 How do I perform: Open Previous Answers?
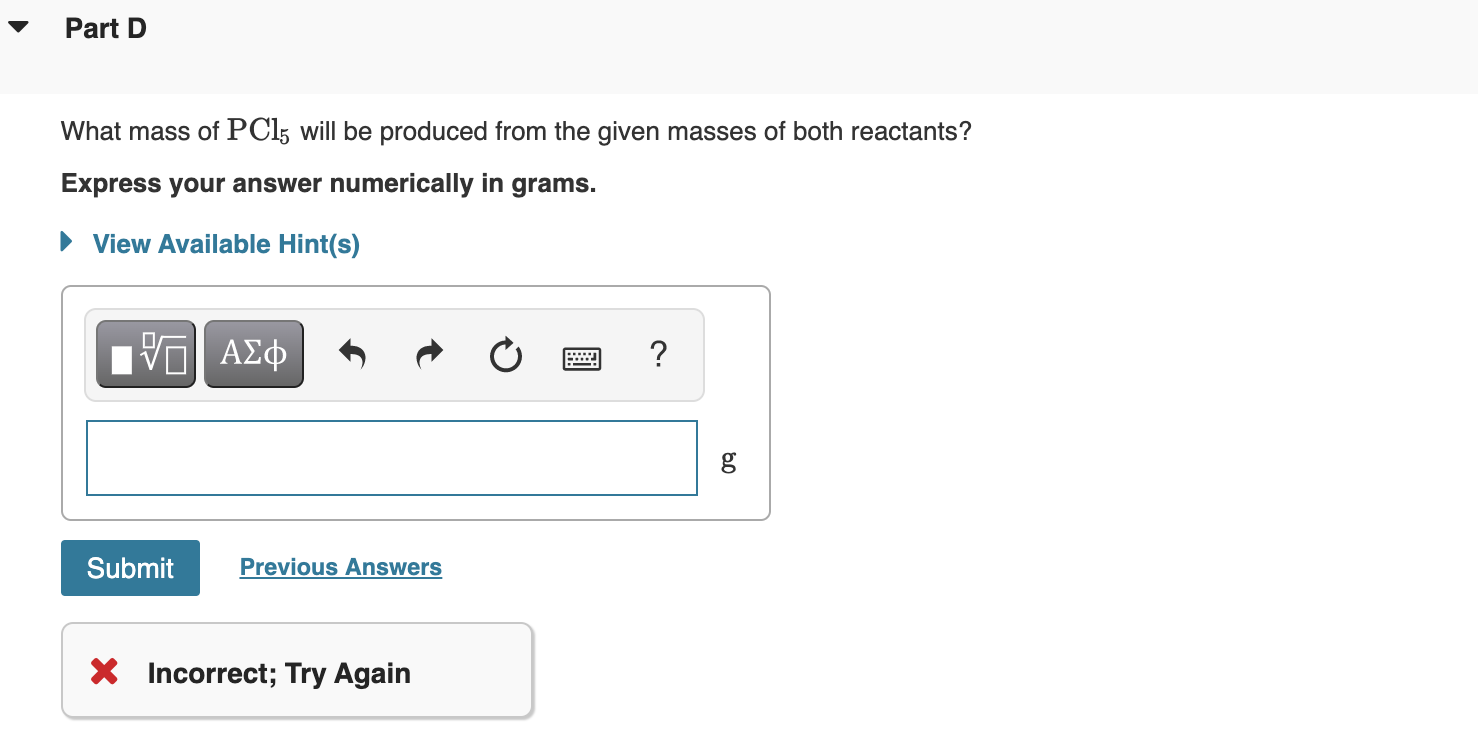tap(340, 567)
